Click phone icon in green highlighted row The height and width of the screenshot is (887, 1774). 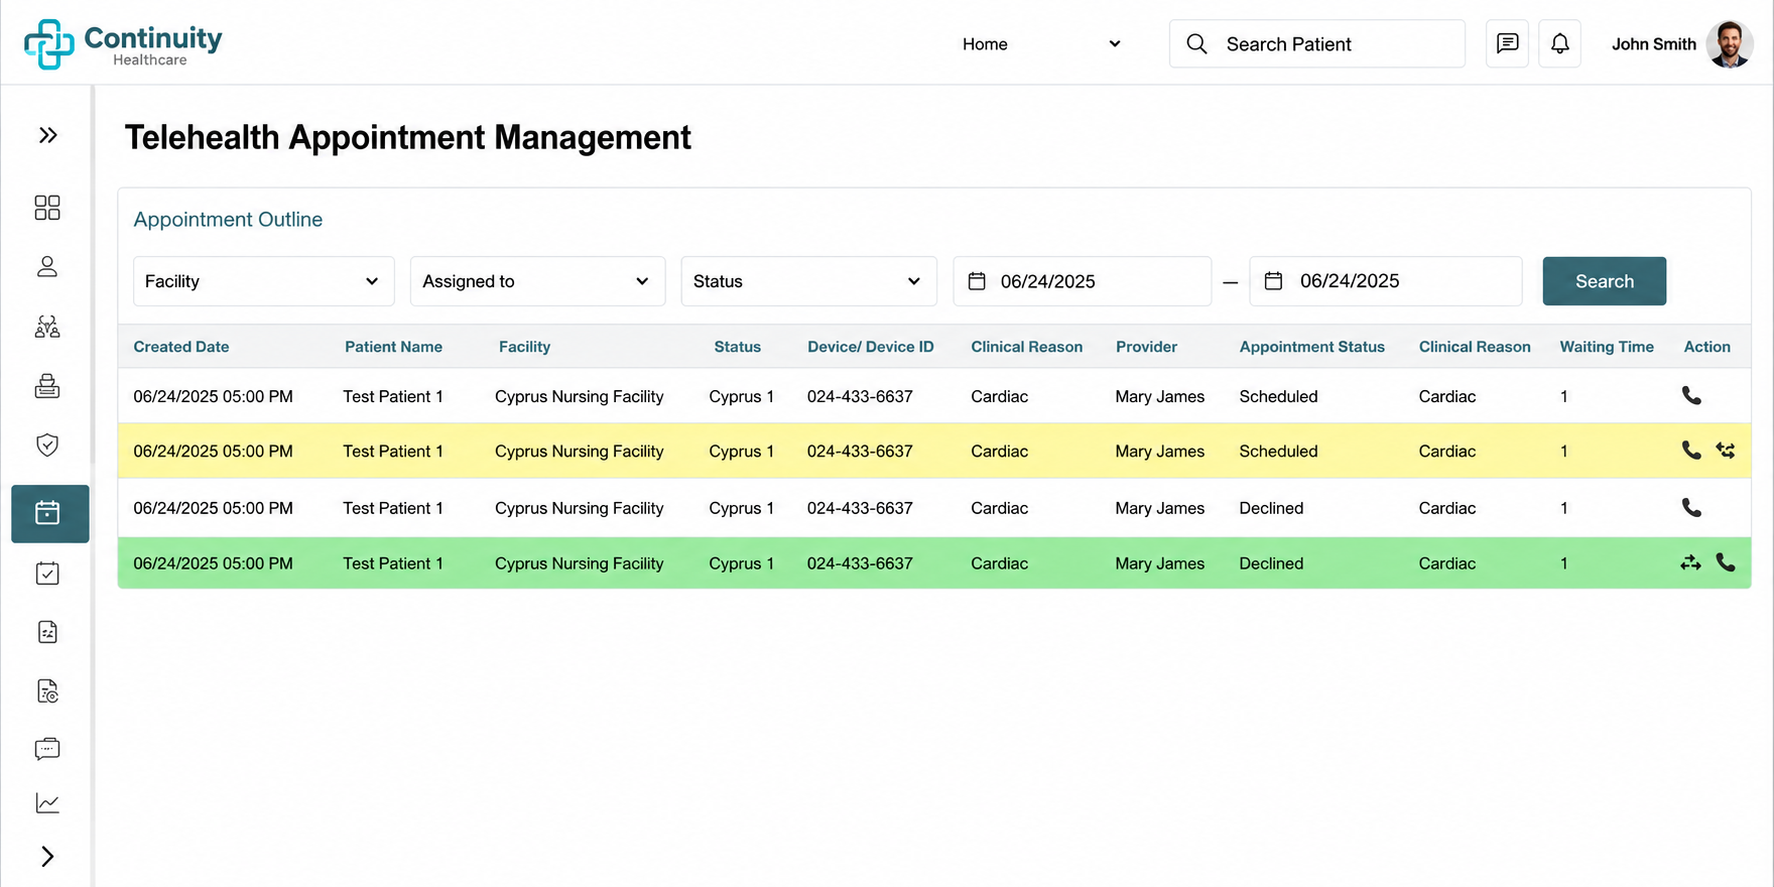(1726, 563)
